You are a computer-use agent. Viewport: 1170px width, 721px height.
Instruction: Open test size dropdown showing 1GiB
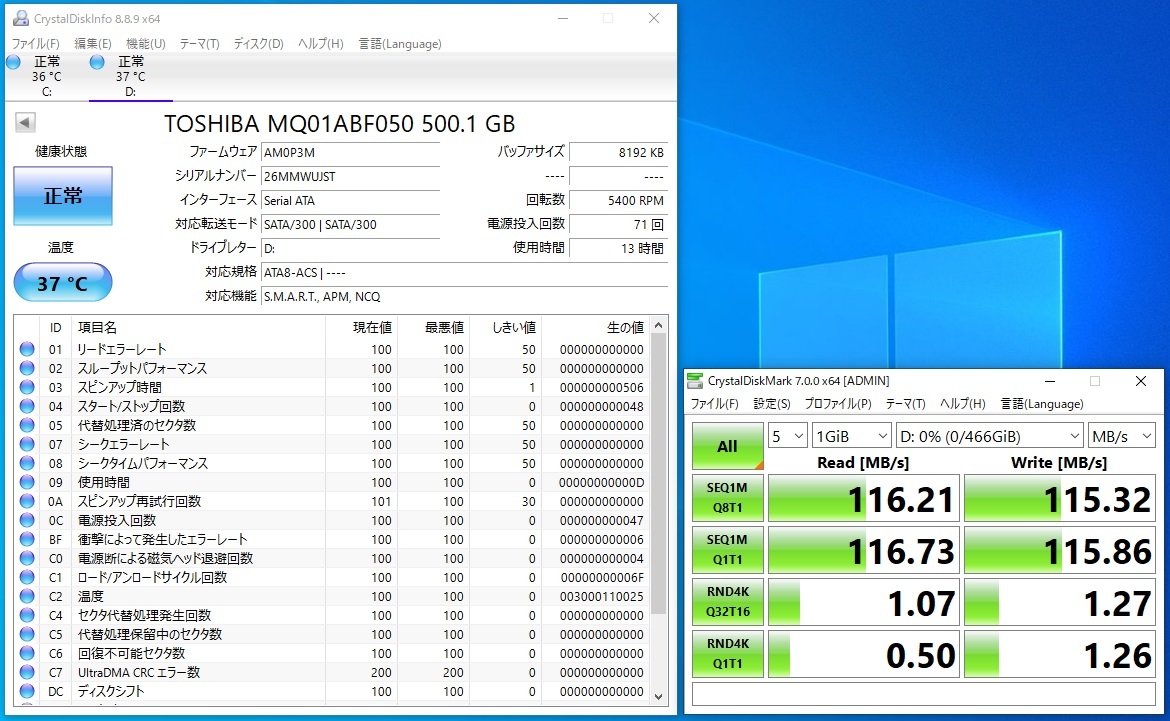coord(851,436)
